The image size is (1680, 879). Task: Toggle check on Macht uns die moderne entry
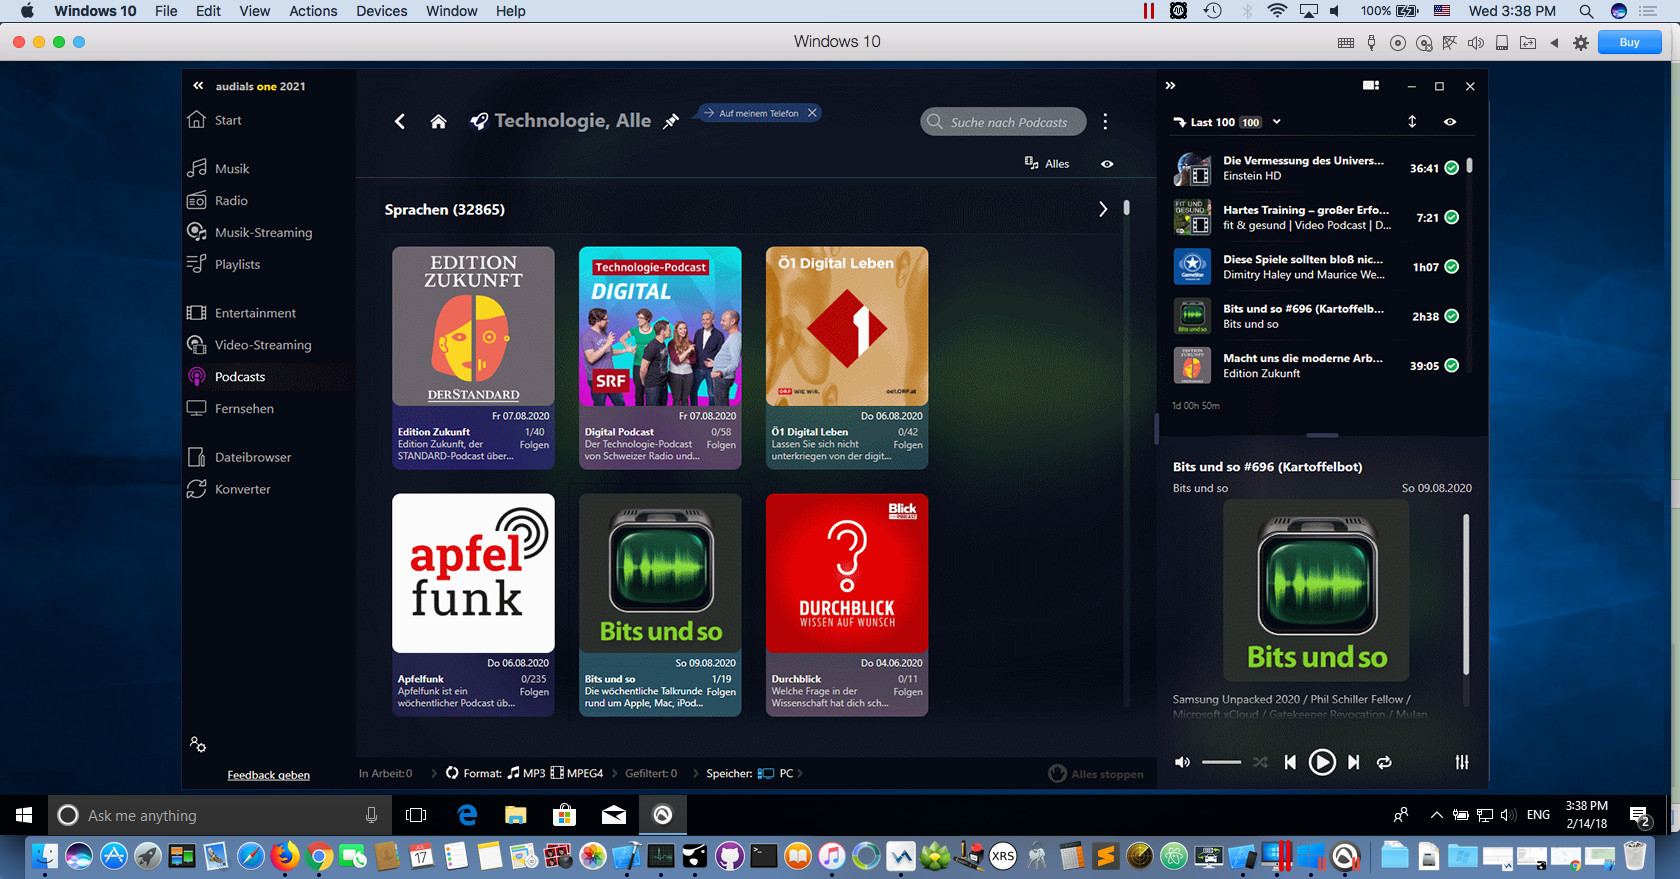pos(1451,366)
